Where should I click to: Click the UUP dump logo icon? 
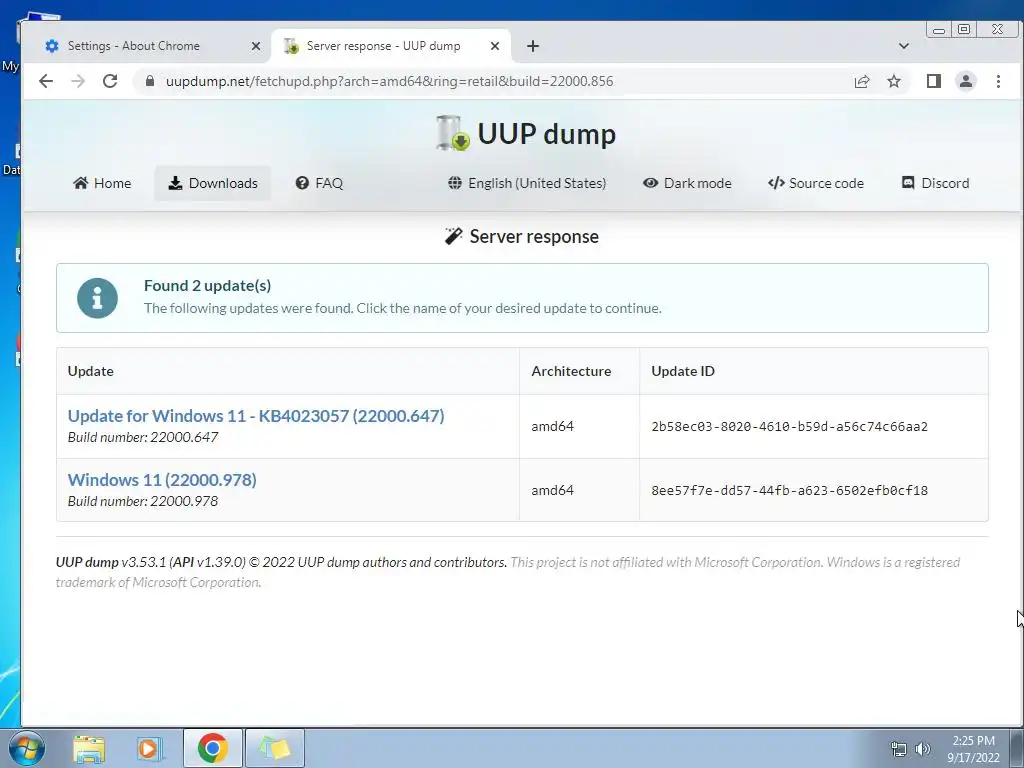[453, 133]
